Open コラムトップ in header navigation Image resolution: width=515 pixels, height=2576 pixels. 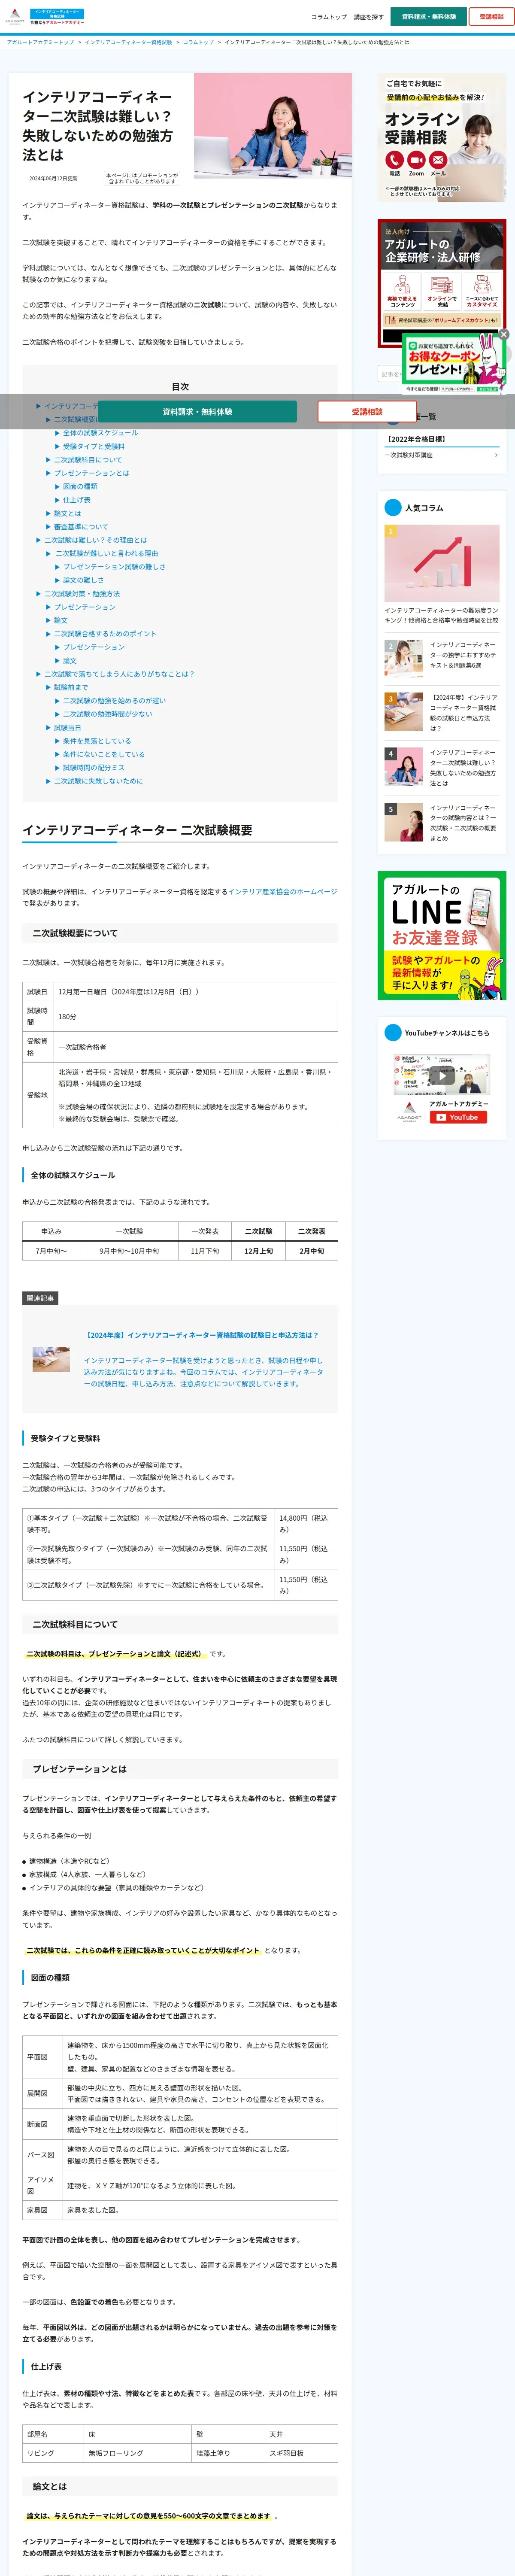329,17
